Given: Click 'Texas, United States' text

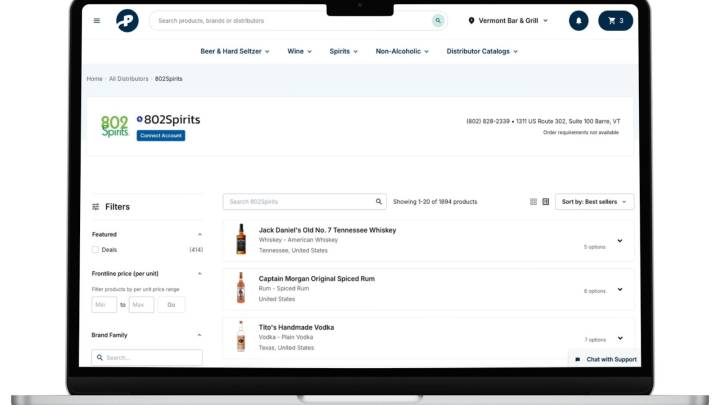Looking at the screenshot, I should pyautogui.click(x=286, y=348).
